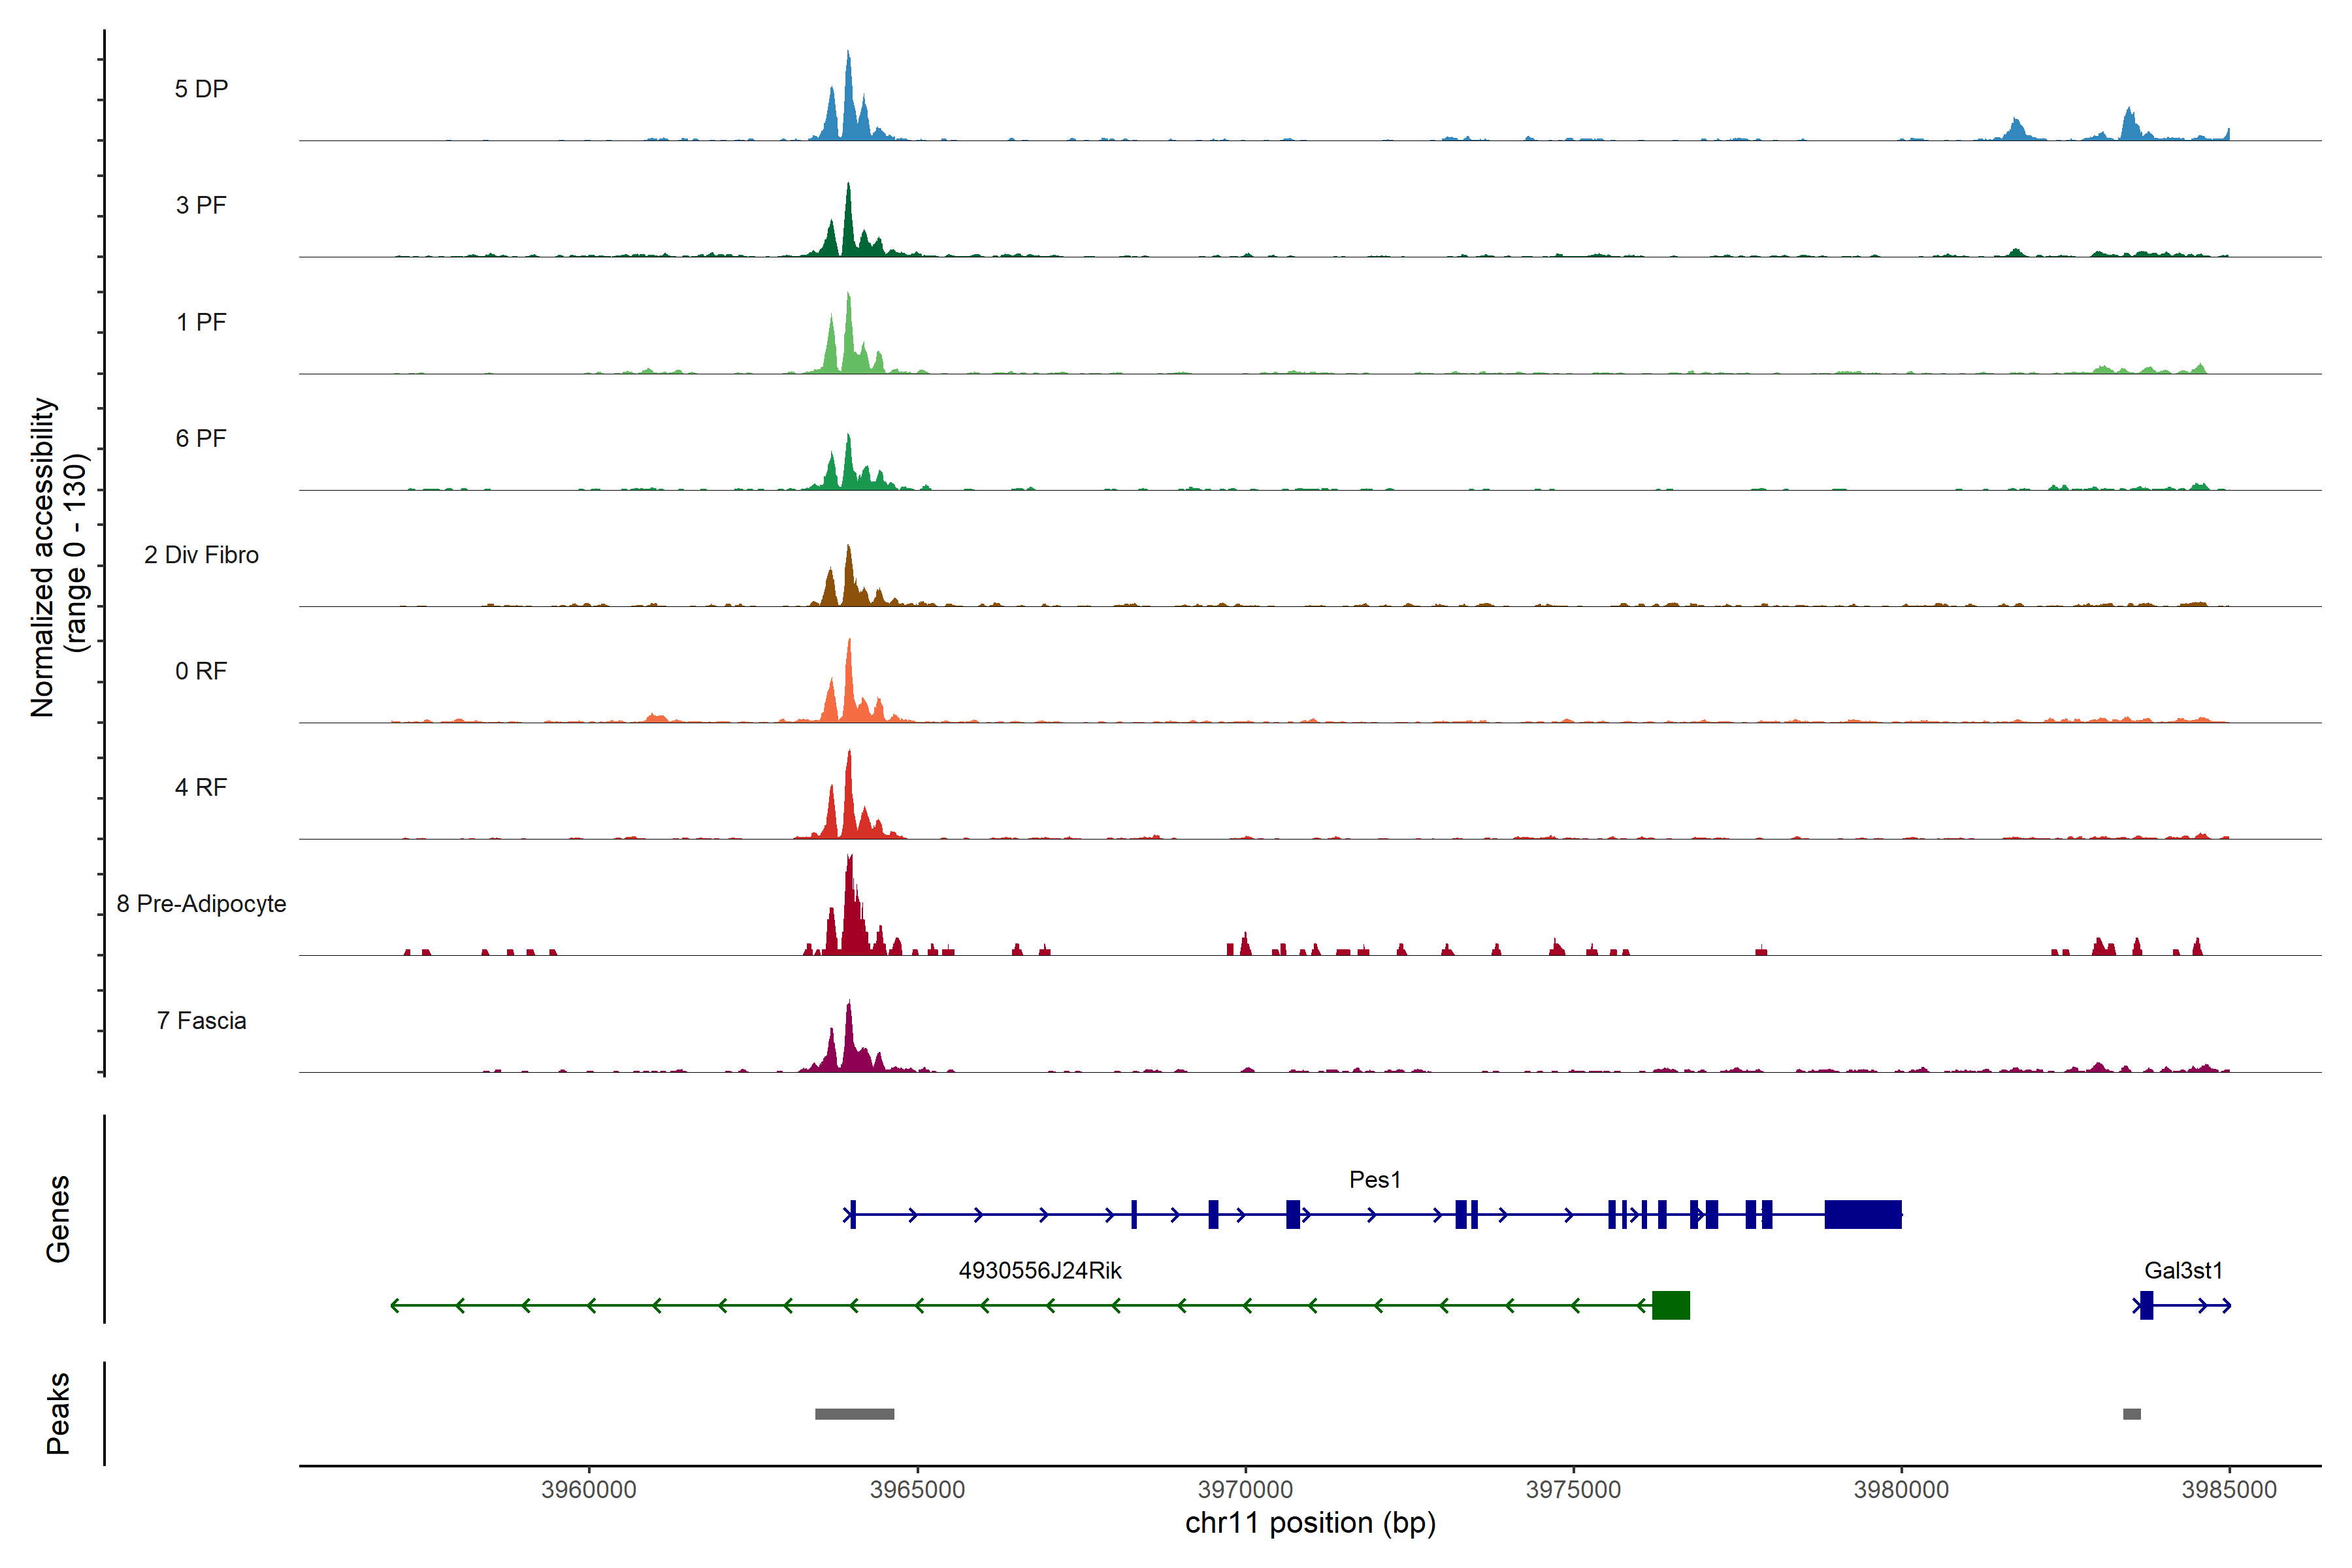Click the 2 Div Fibro label
The width and height of the screenshot is (2352, 1568).
tap(201, 555)
